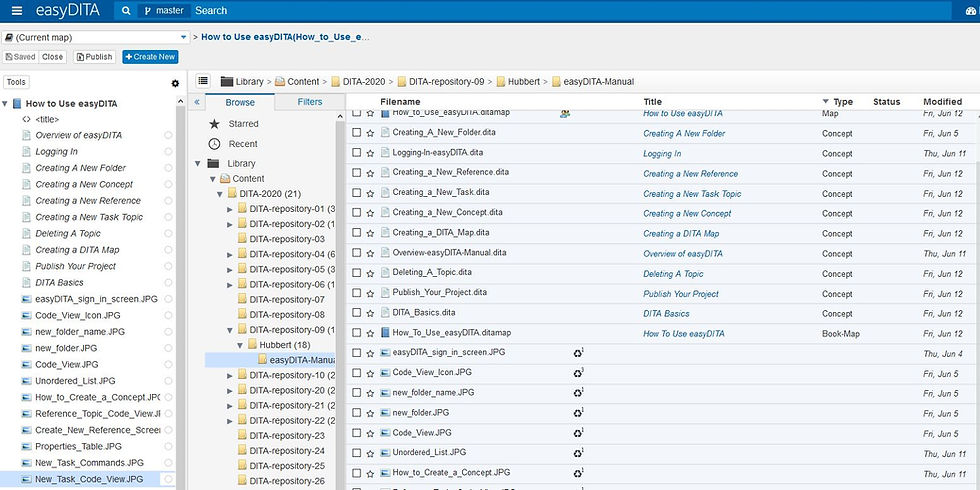Click the Recent clock icon
980x490 pixels.
point(214,144)
